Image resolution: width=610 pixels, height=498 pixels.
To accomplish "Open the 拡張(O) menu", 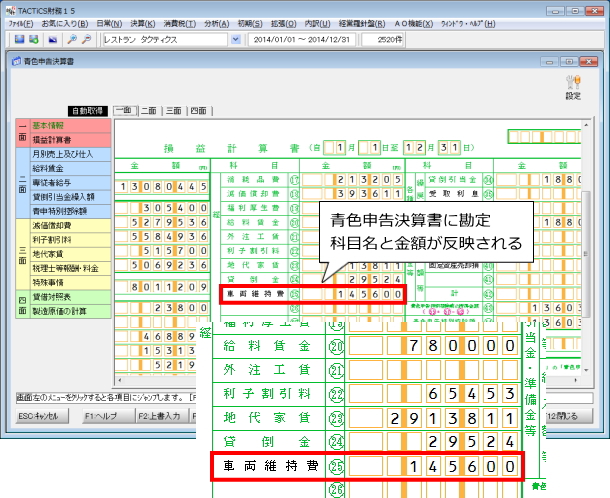I will click(284, 24).
